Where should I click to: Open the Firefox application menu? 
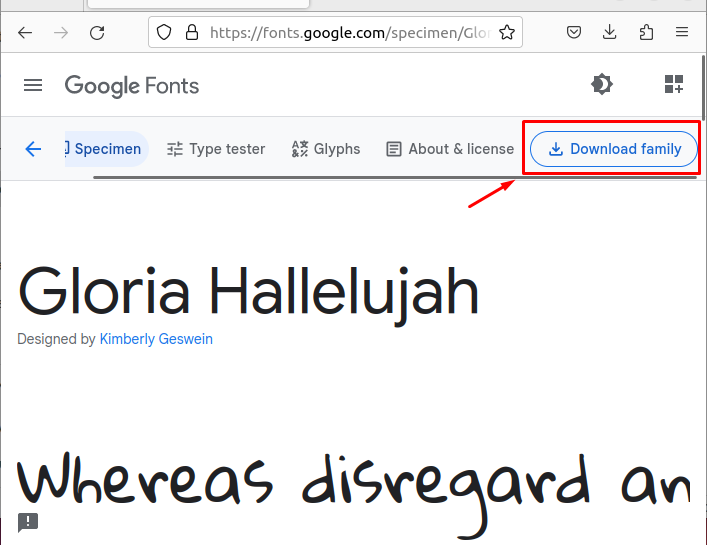tap(682, 32)
